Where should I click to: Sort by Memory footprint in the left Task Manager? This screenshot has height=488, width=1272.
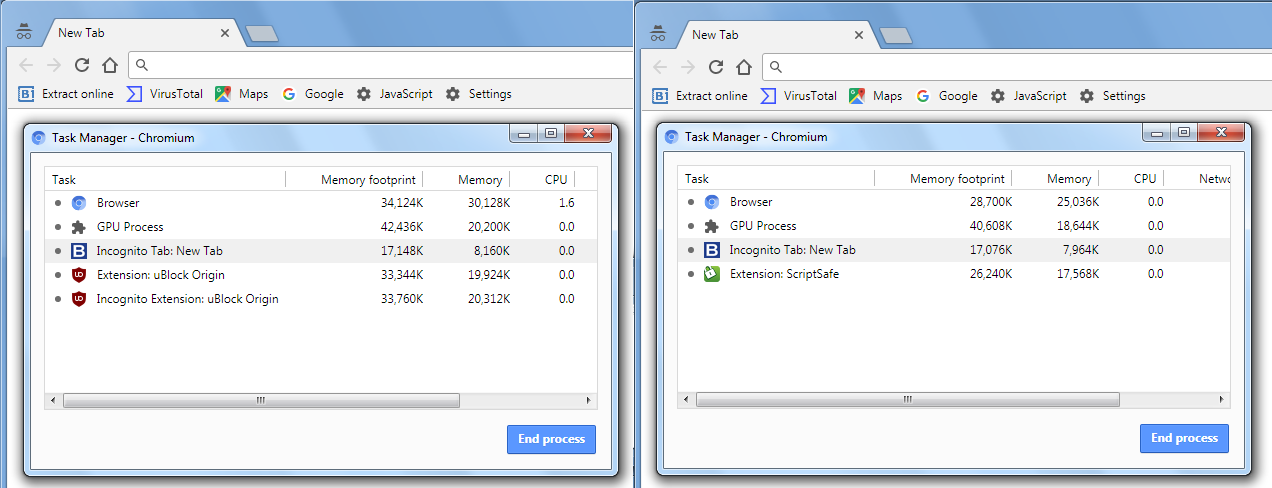click(x=355, y=180)
